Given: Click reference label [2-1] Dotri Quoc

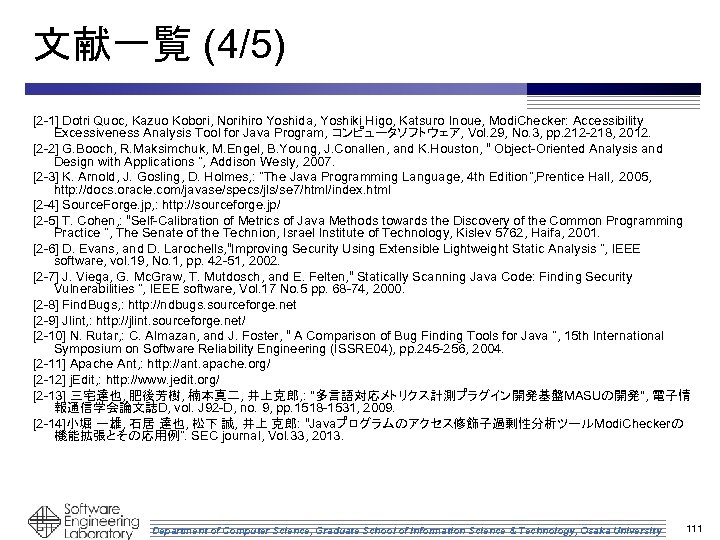Looking at the screenshot, I should 79,121.
